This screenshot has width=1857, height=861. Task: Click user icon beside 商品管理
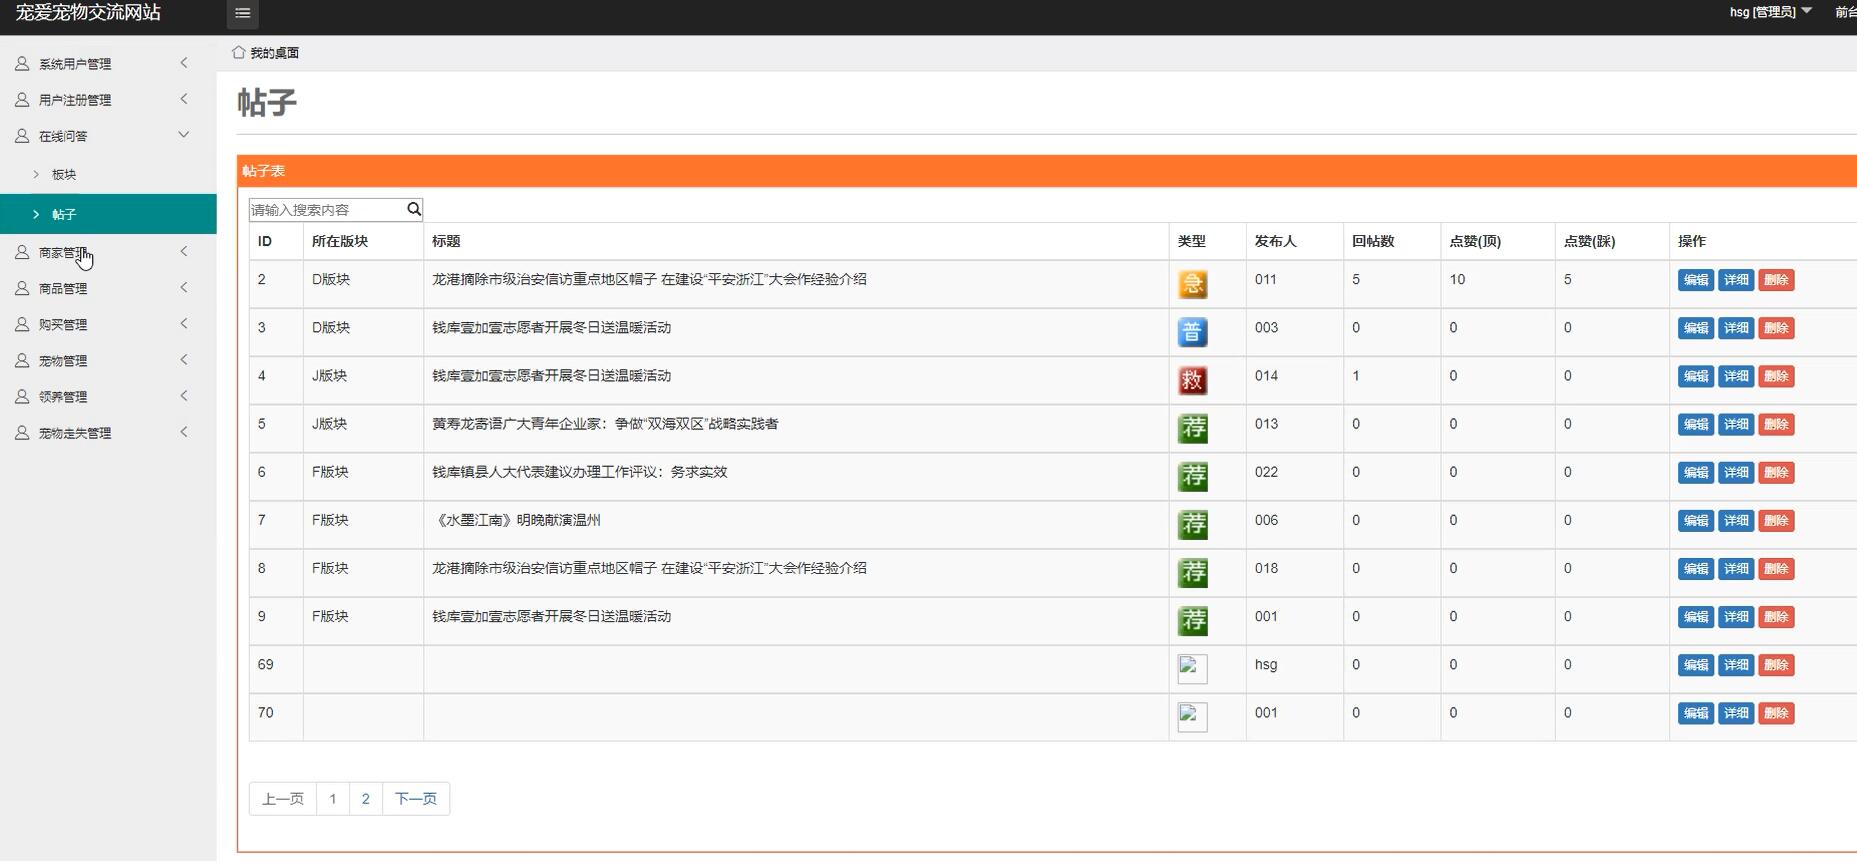[22, 288]
